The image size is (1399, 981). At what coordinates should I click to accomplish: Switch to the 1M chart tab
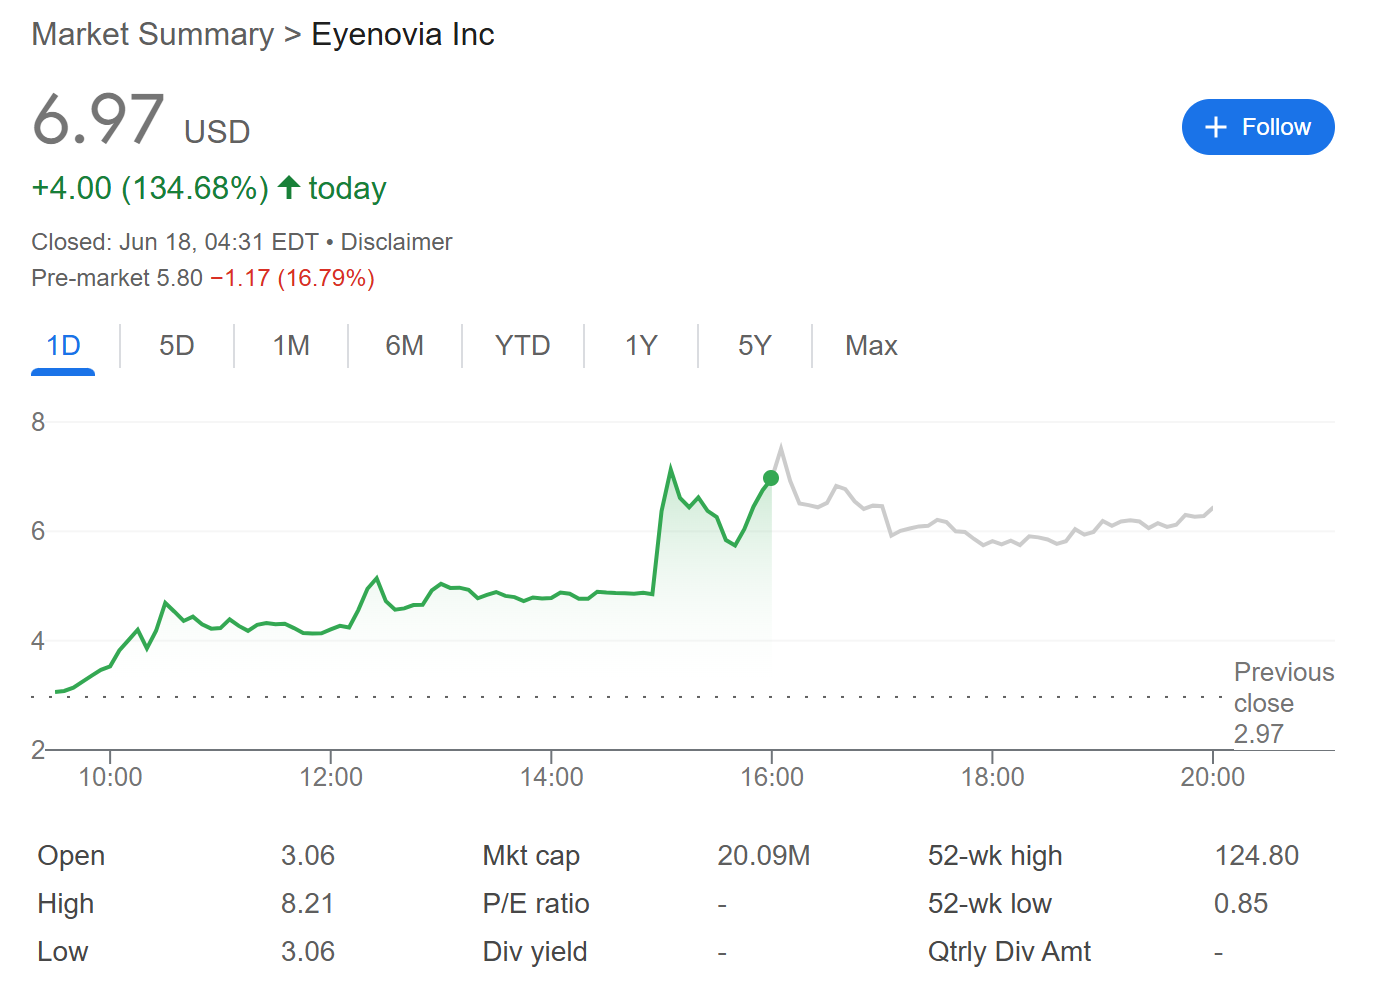coord(291,346)
